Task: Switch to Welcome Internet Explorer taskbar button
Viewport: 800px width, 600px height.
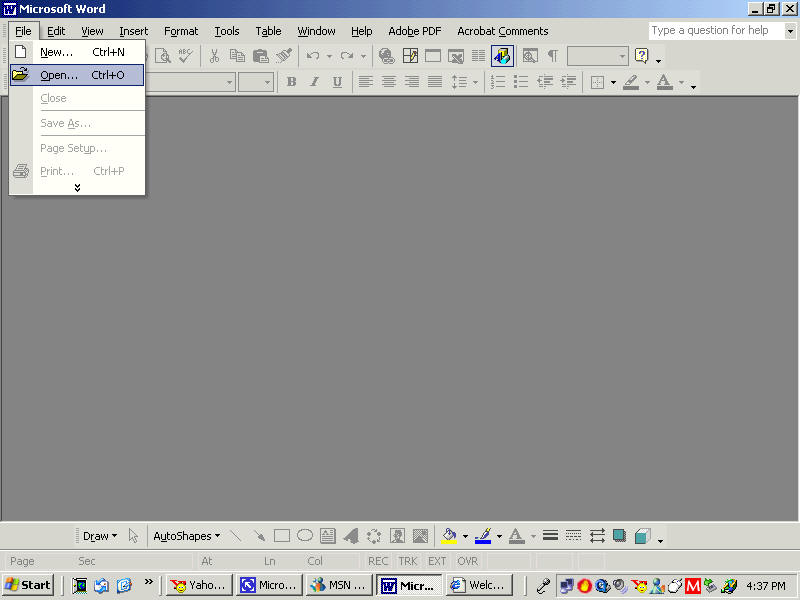Action: [479, 585]
